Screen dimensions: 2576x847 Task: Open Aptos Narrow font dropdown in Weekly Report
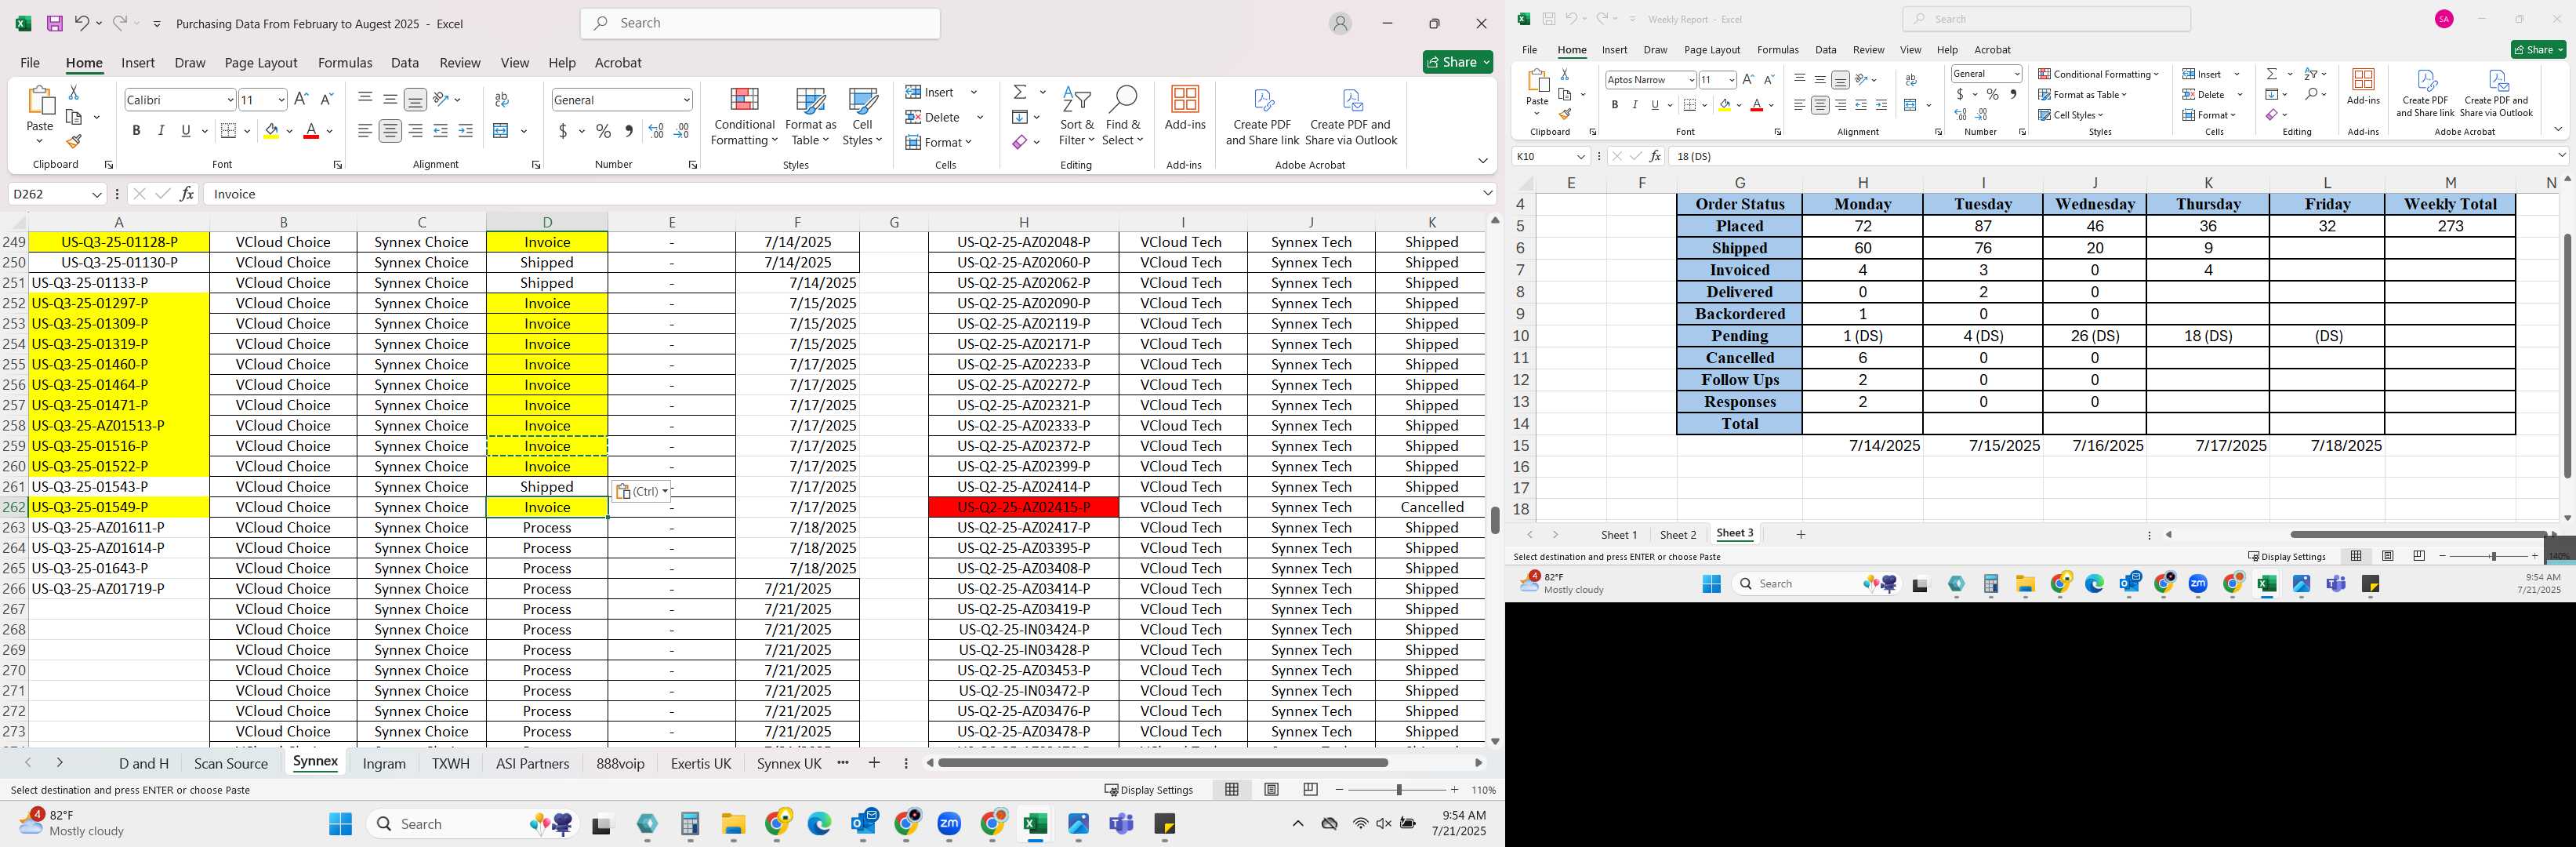1691,80
